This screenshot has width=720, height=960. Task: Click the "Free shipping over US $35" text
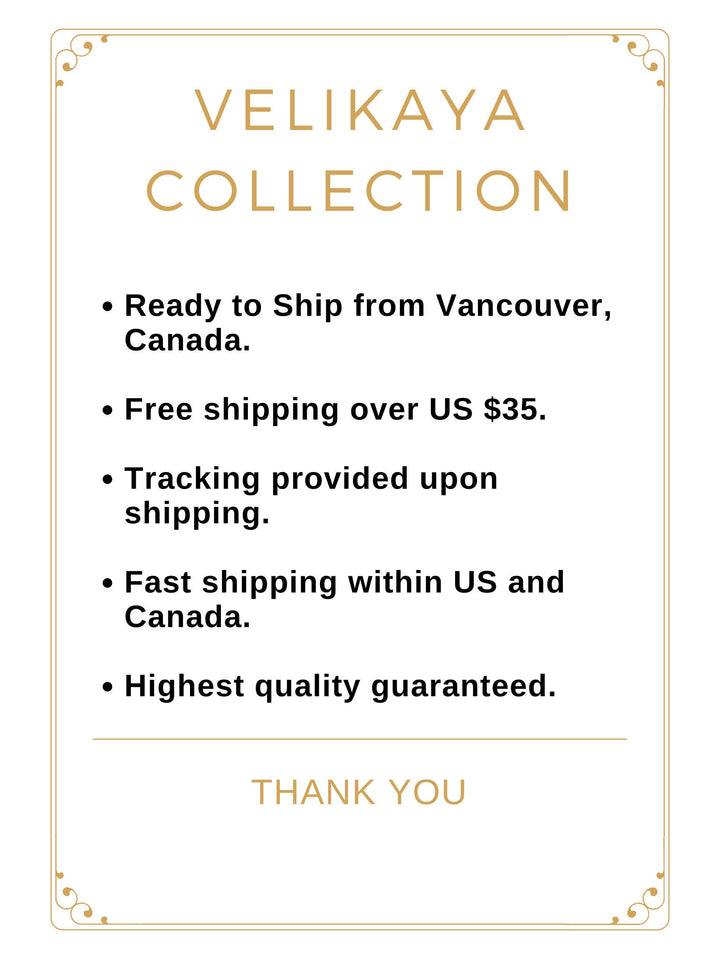point(335,410)
